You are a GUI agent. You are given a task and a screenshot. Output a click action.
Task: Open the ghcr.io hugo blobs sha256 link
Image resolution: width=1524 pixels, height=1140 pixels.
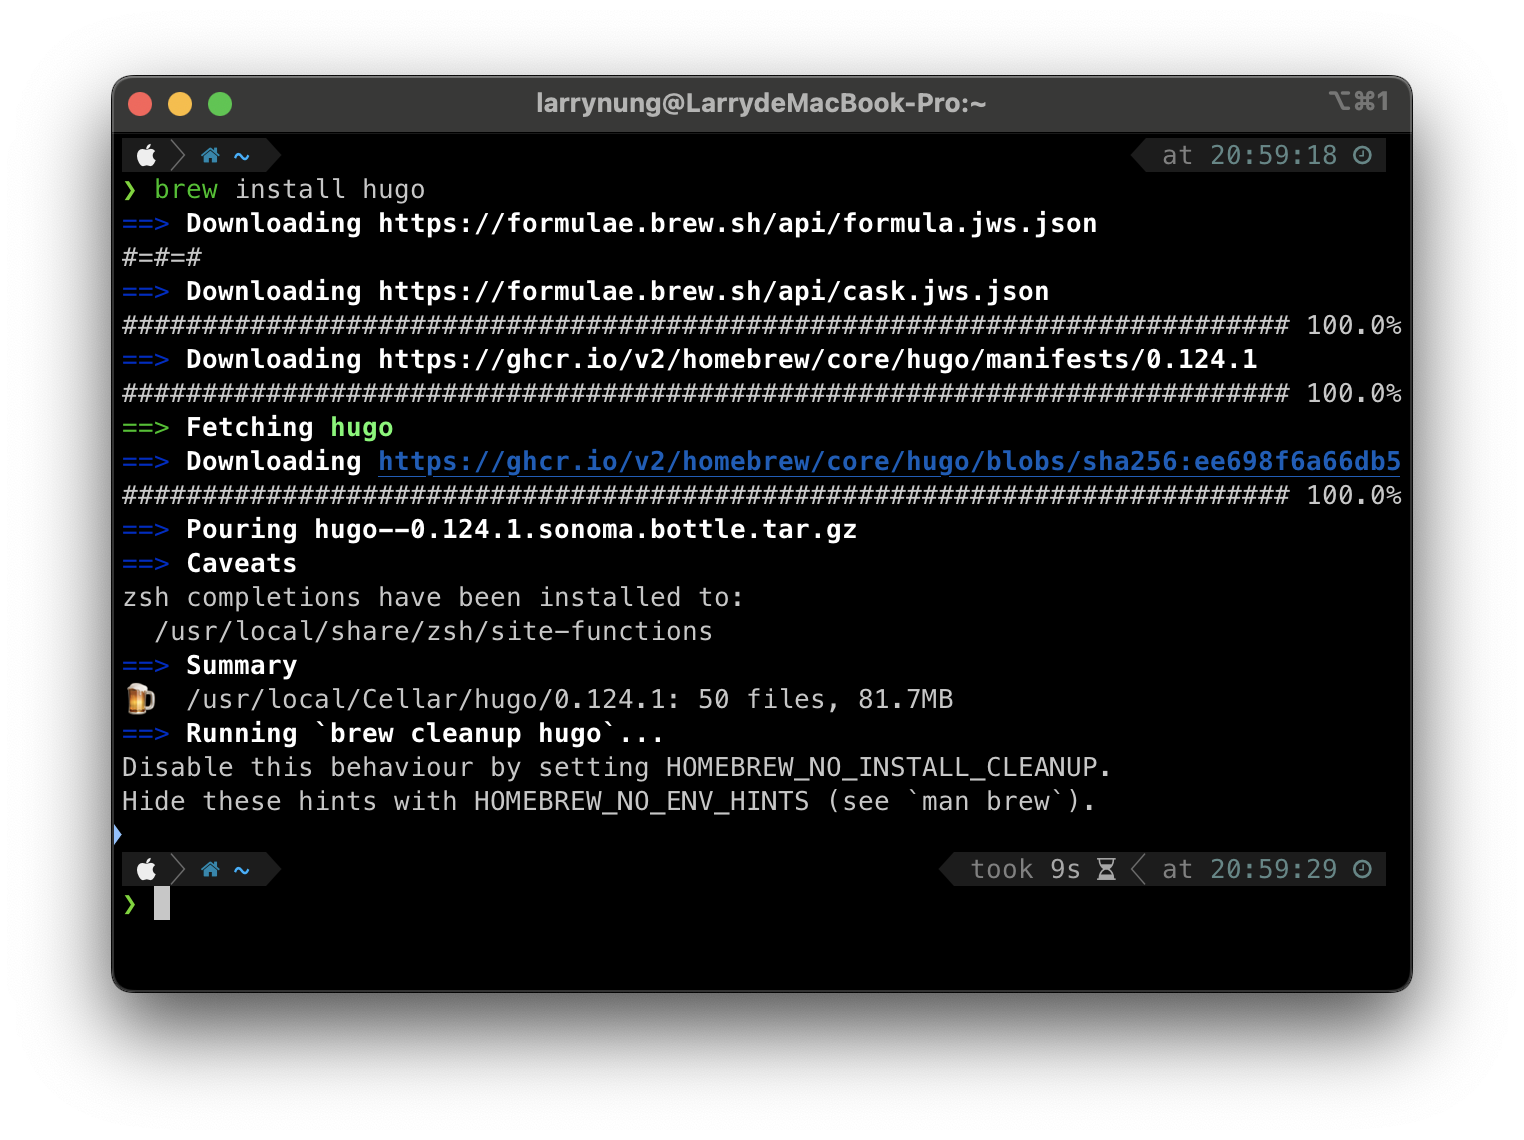coord(889,461)
